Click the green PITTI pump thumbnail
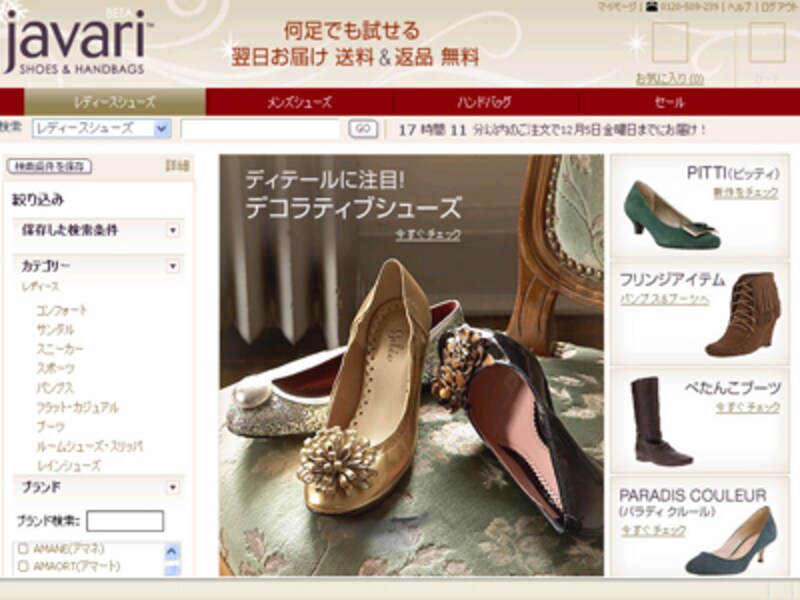This screenshot has height=600, width=800. pyautogui.click(x=671, y=215)
